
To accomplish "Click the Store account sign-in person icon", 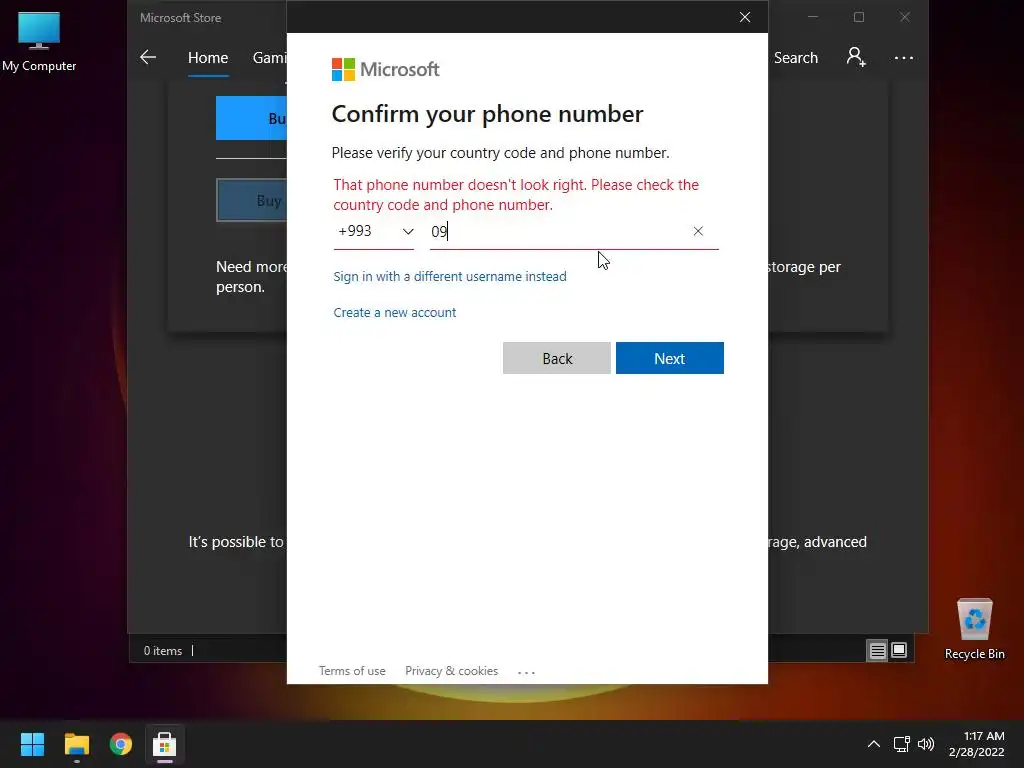I will click(856, 57).
